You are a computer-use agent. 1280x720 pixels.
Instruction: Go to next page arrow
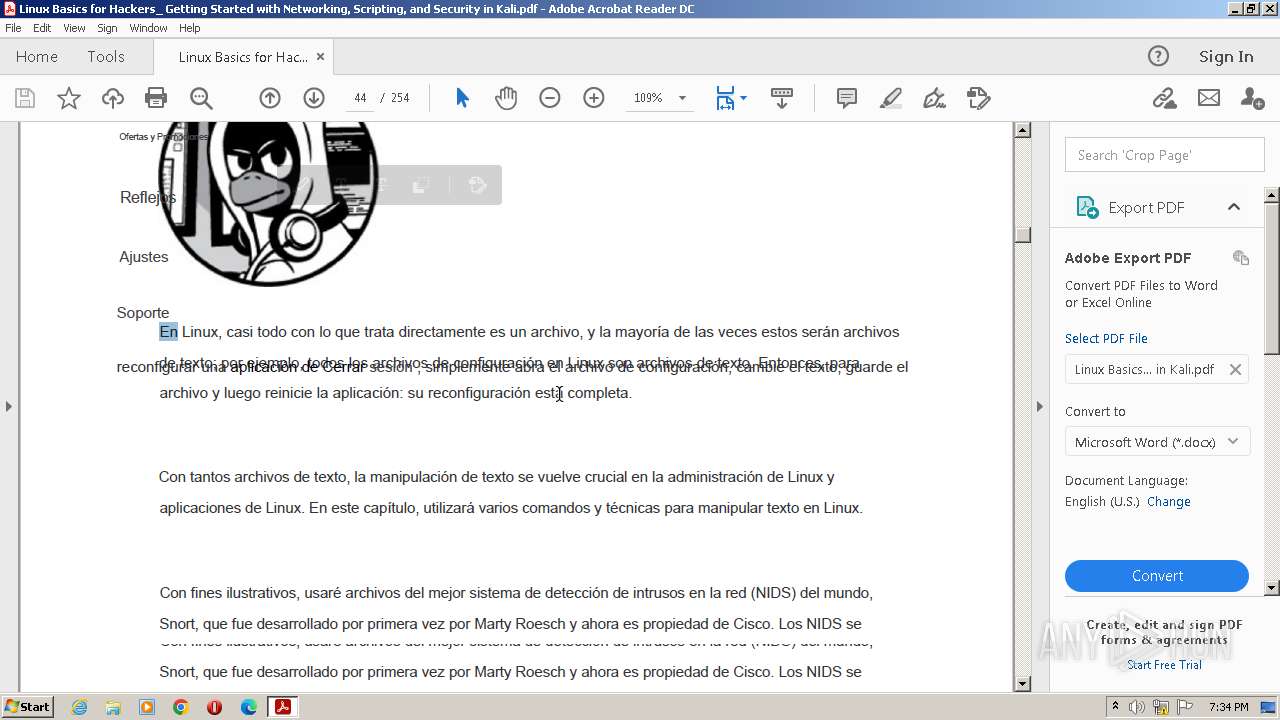pyautogui.click(x=314, y=98)
